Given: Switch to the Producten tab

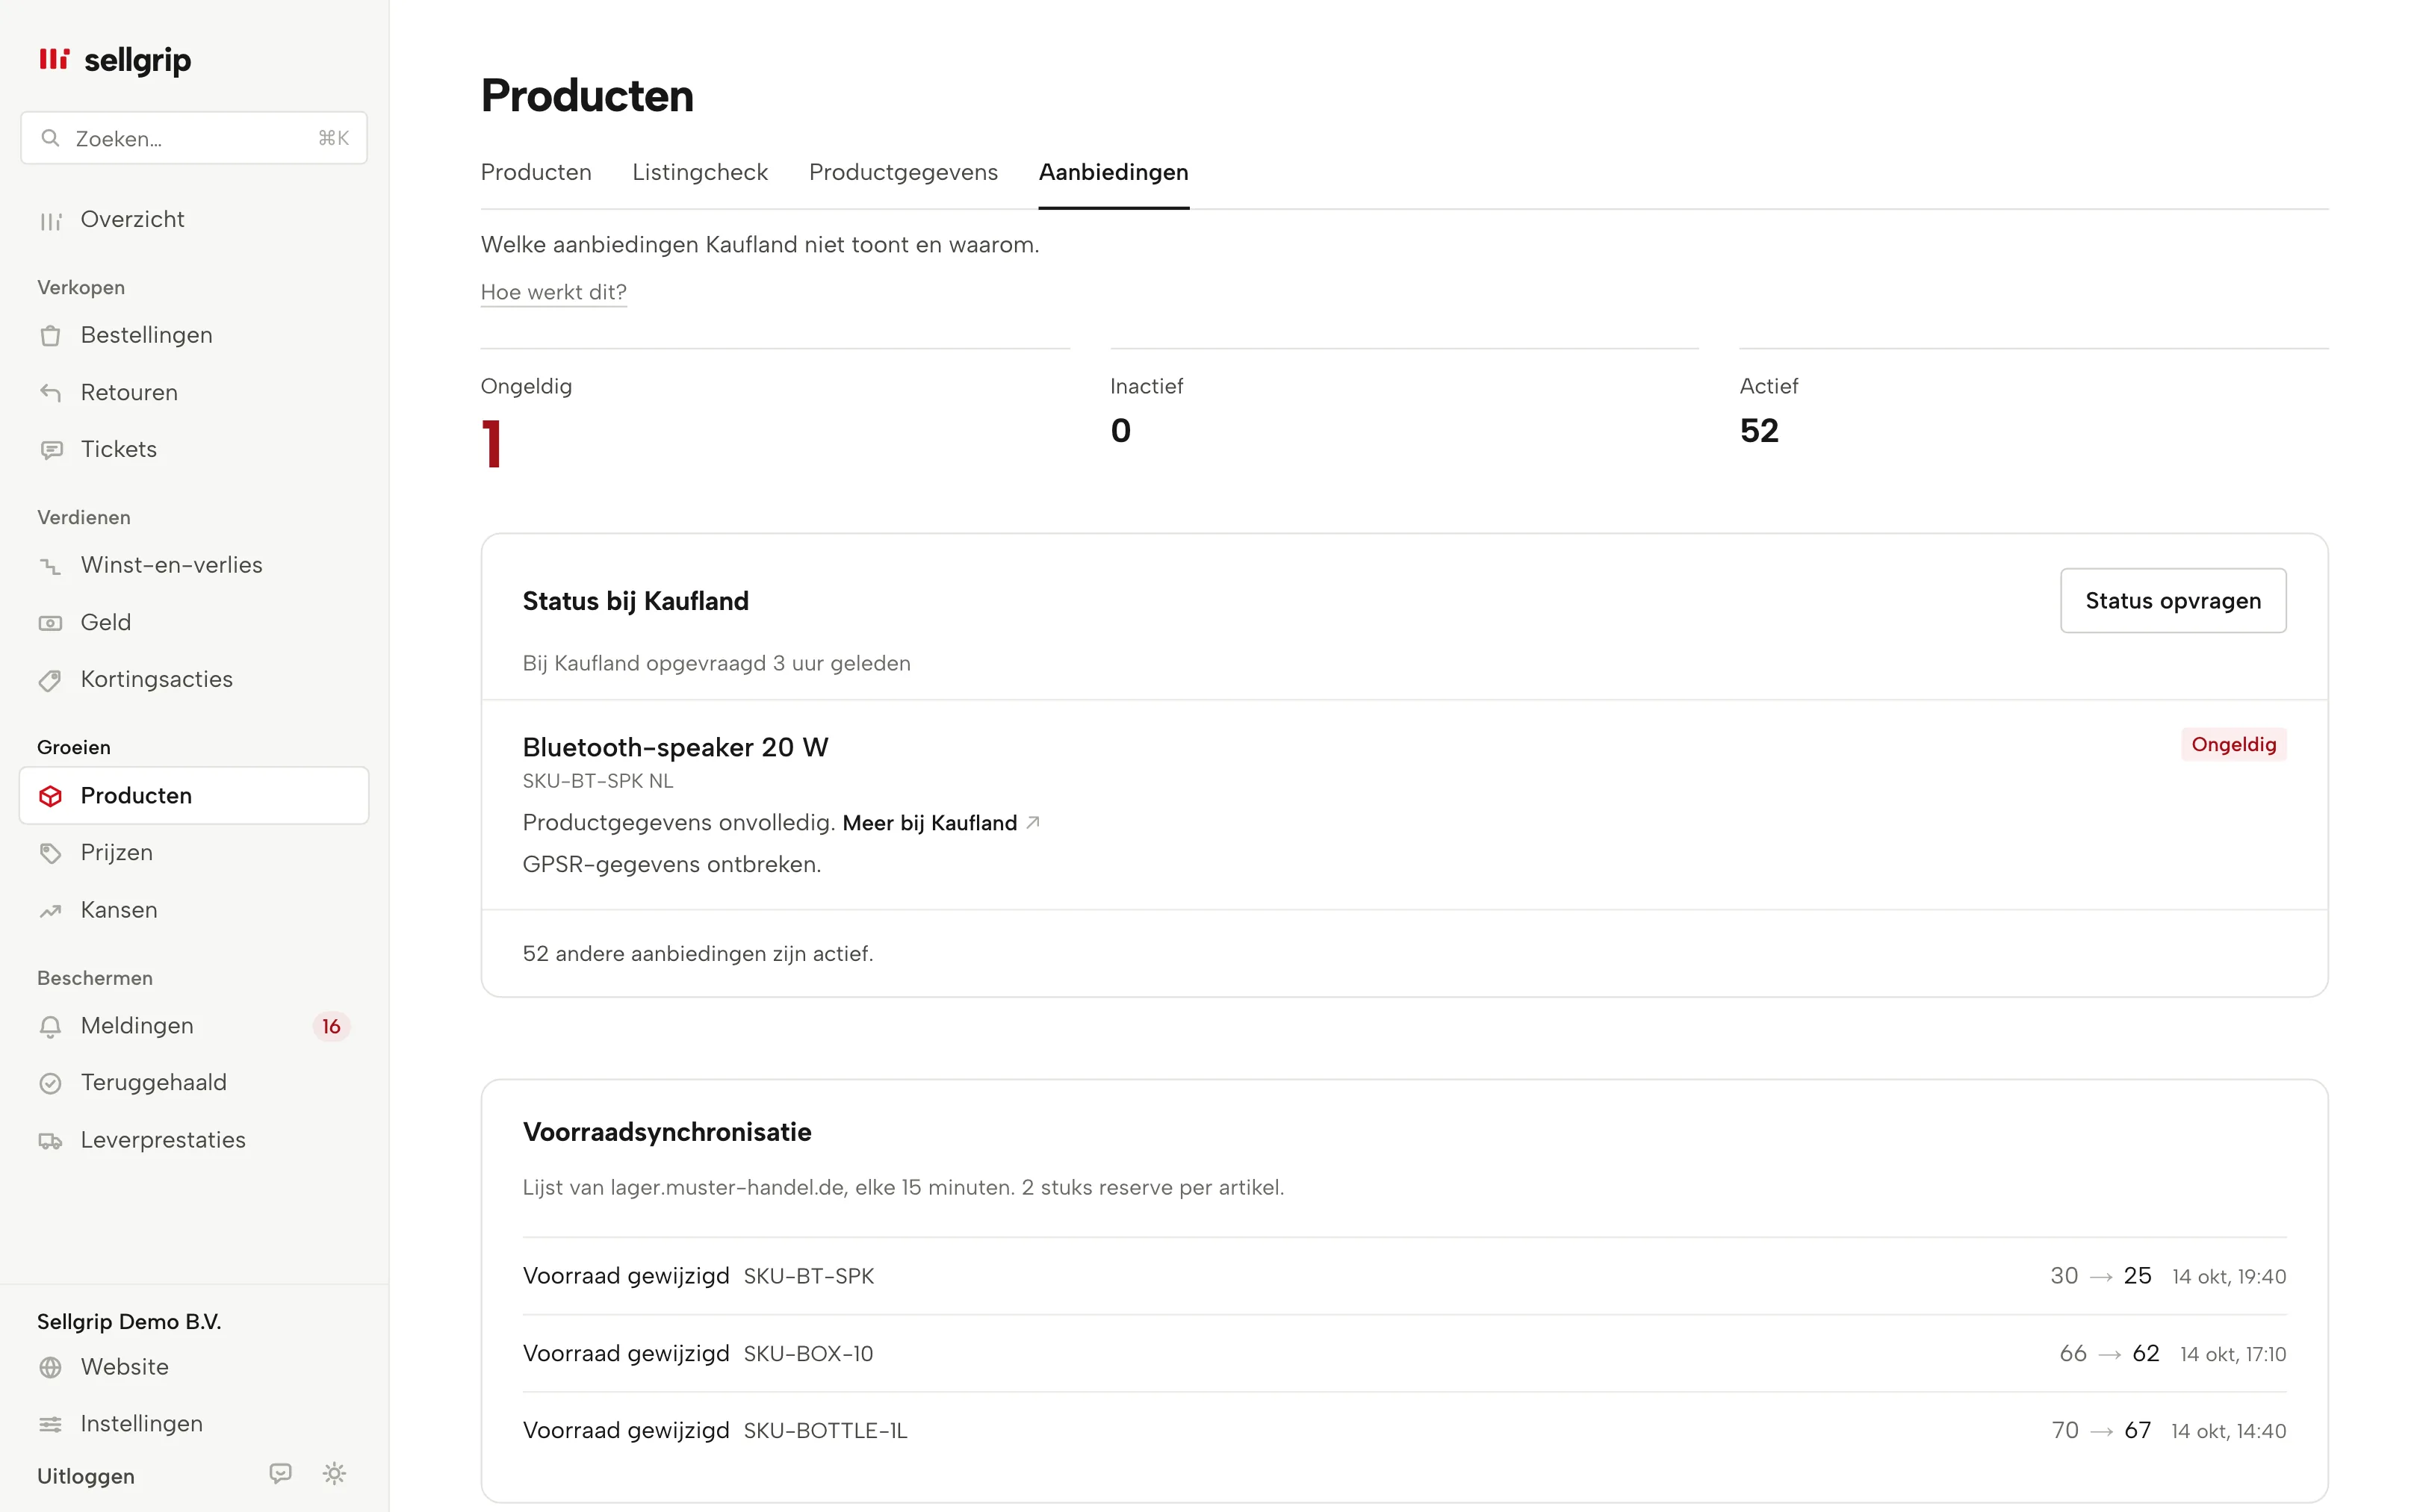Looking at the screenshot, I should click(x=536, y=172).
